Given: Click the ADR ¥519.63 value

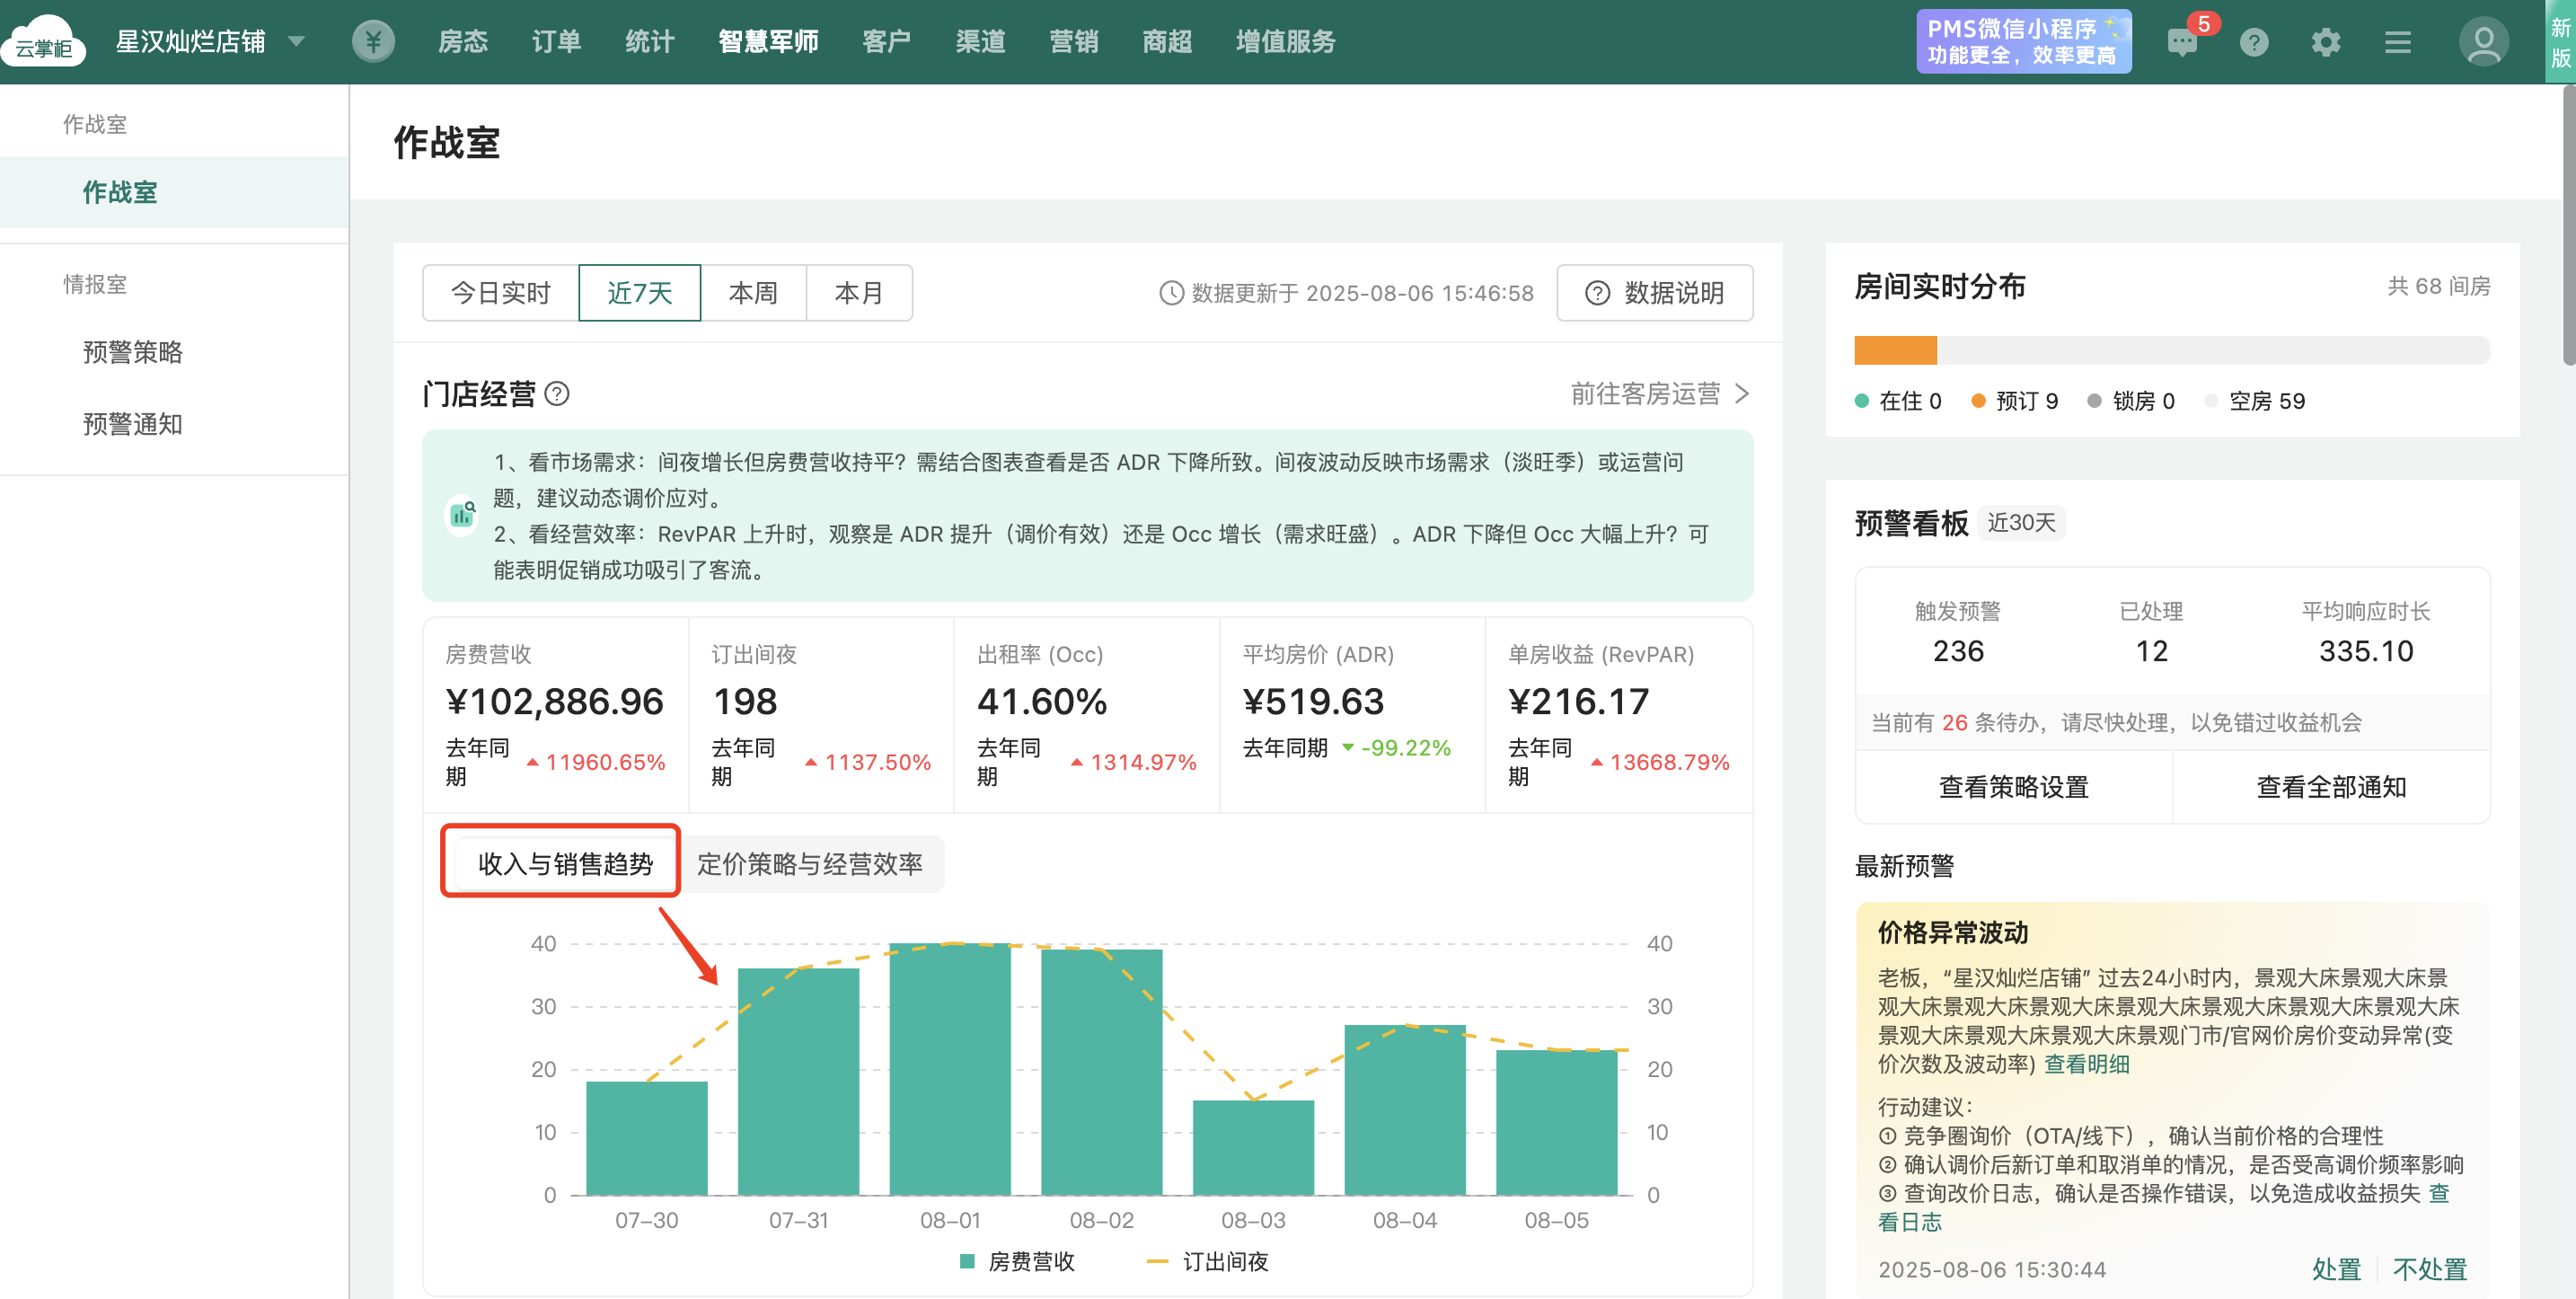Looking at the screenshot, I should (x=1313, y=701).
